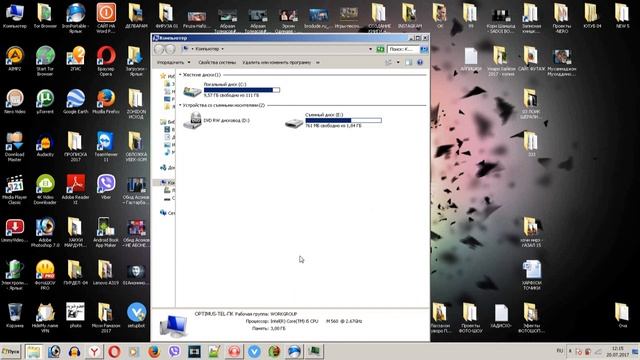Select the photo image file on desktop
Screen dimensions: 640x360
click(x=76, y=316)
